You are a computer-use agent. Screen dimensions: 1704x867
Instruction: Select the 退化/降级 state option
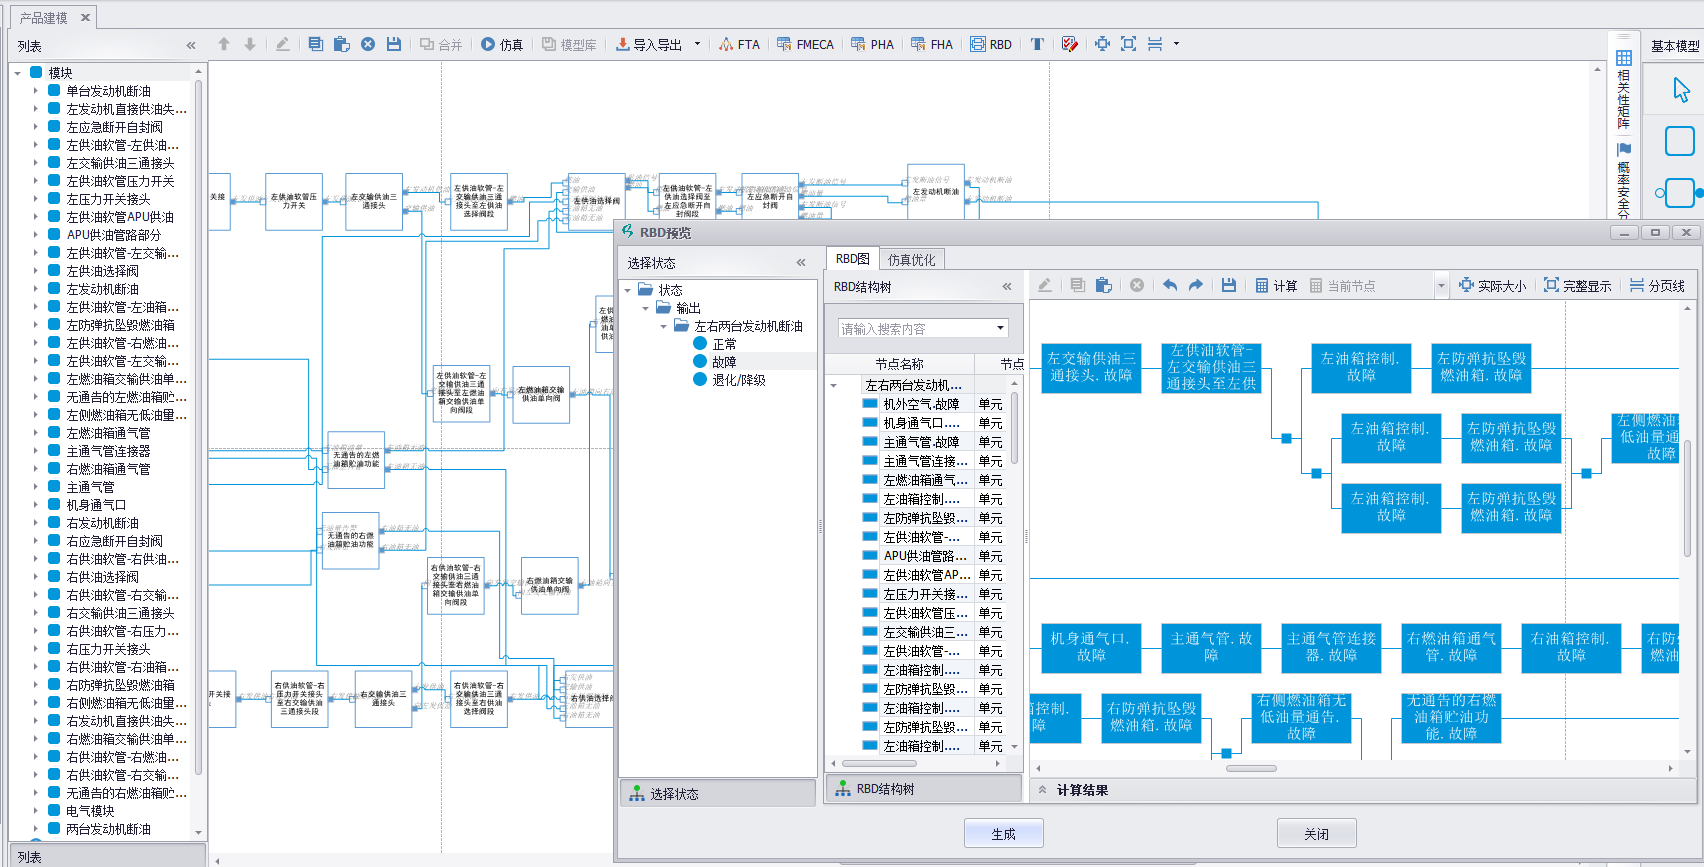tap(737, 380)
